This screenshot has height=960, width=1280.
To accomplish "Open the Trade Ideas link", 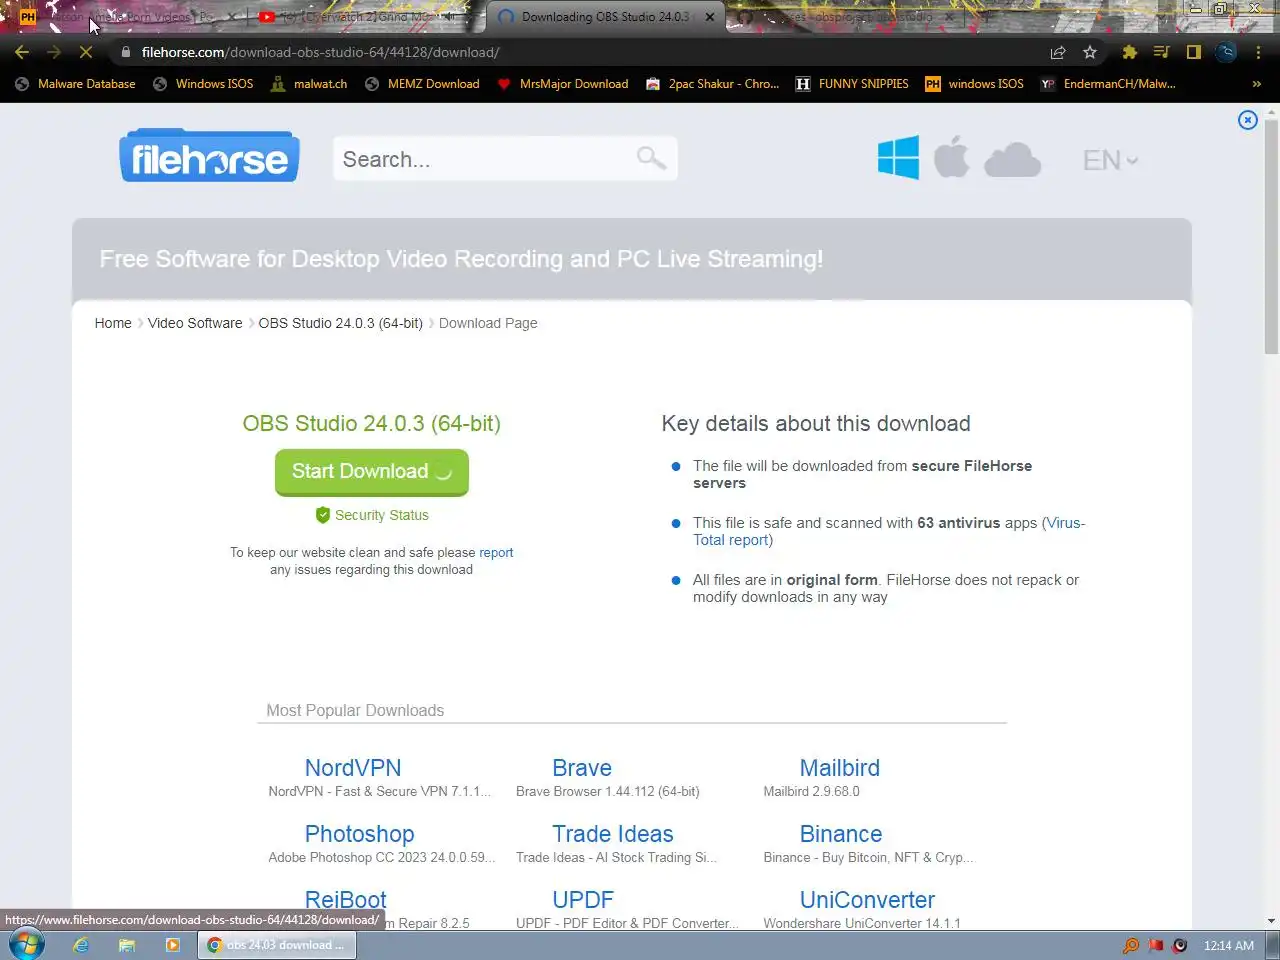I will pyautogui.click(x=613, y=834).
